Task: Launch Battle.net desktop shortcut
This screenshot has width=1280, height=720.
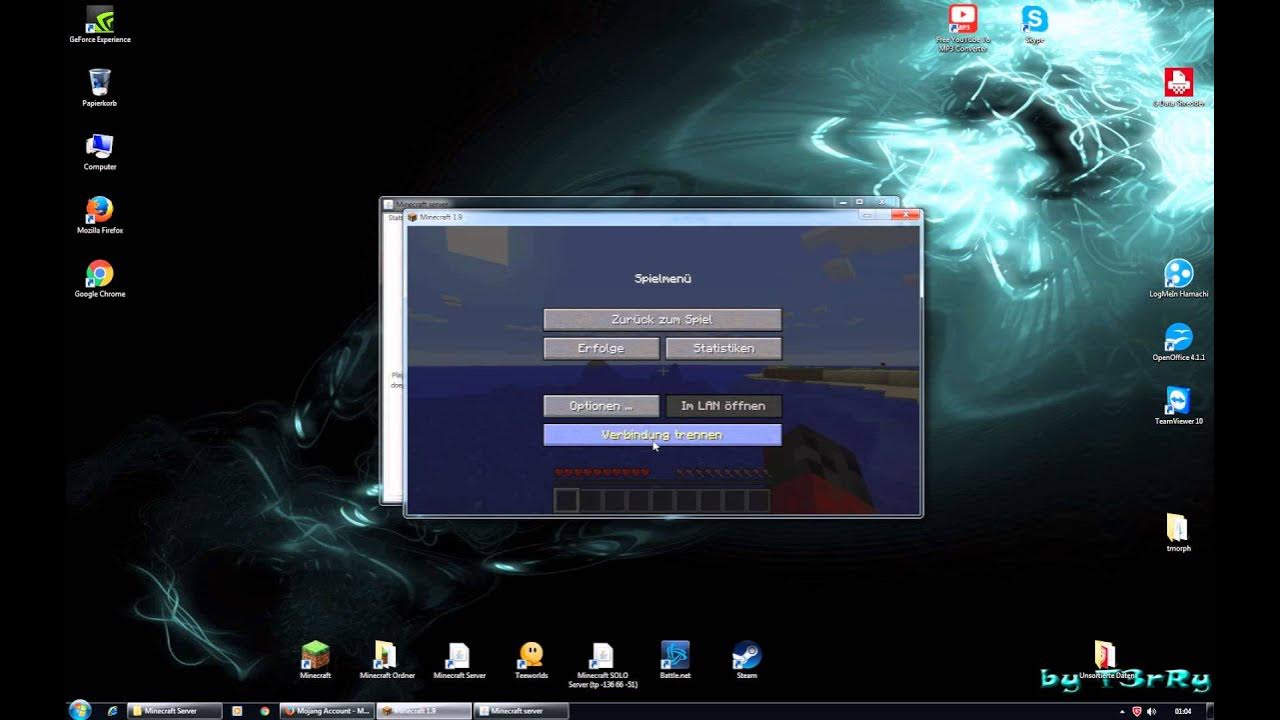Action: pyautogui.click(x=675, y=660)
